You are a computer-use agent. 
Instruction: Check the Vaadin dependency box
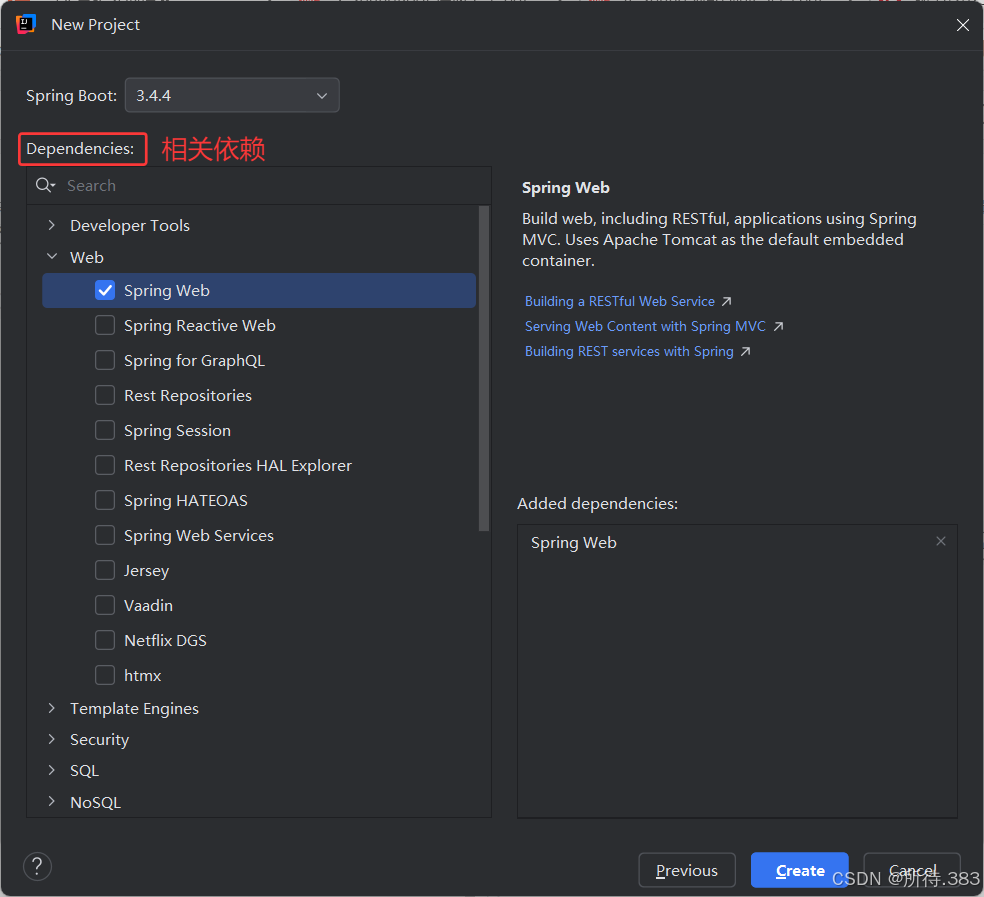[x=105, y=605]
